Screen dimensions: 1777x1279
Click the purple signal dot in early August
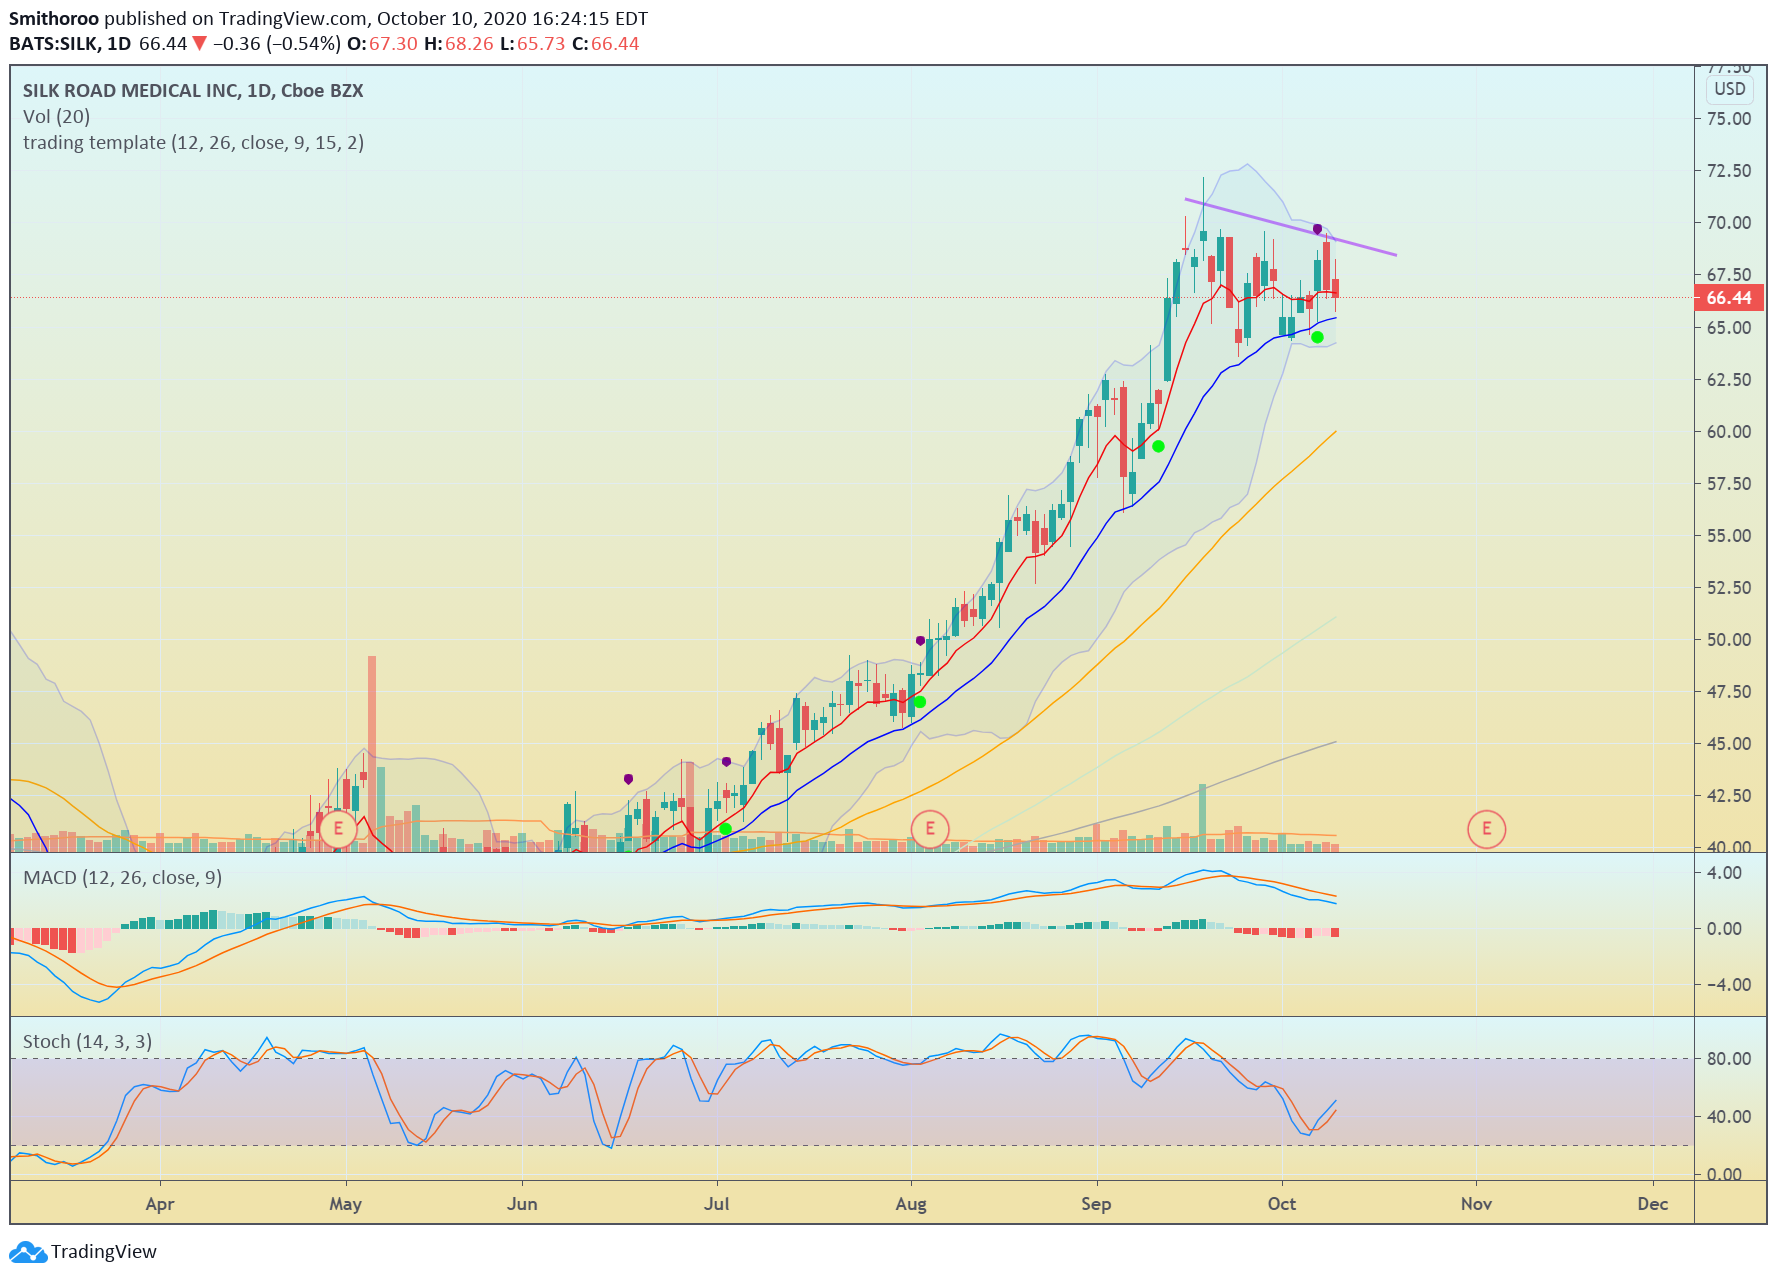(x=920, y=640)
